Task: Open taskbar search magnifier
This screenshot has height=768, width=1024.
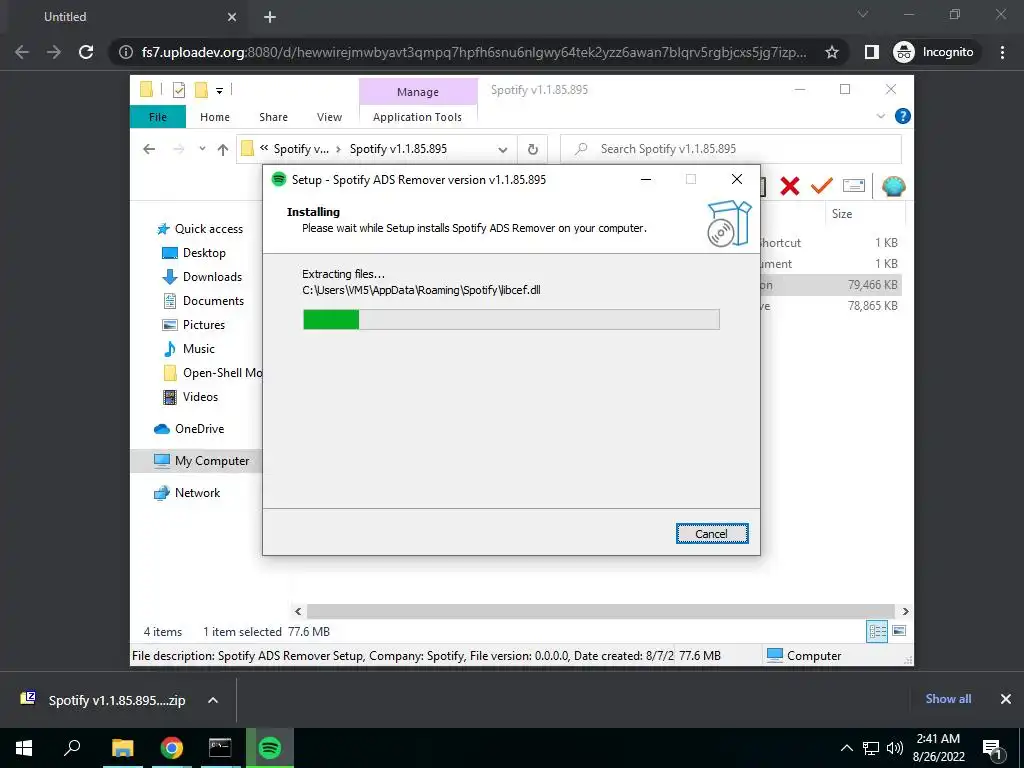Action: point(72,748)
